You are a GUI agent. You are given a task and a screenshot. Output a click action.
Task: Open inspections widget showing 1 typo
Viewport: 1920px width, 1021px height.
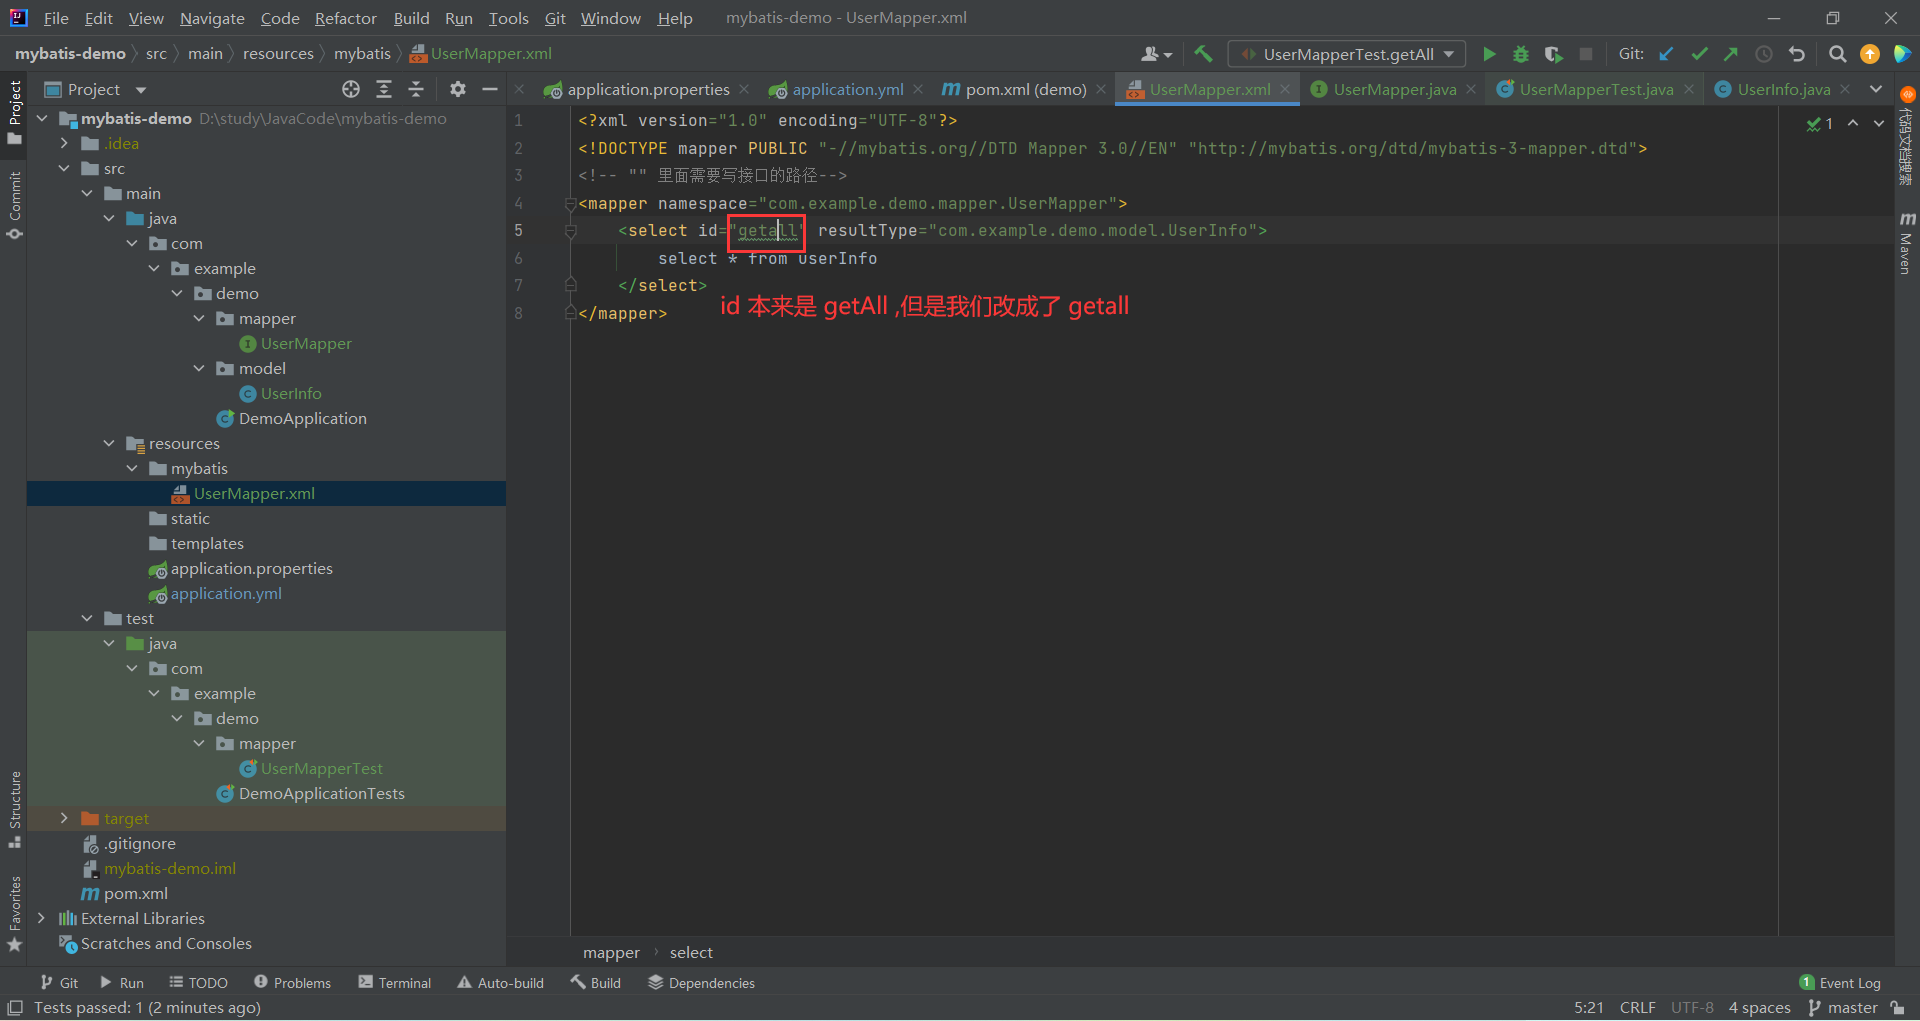pos(1820,124)
